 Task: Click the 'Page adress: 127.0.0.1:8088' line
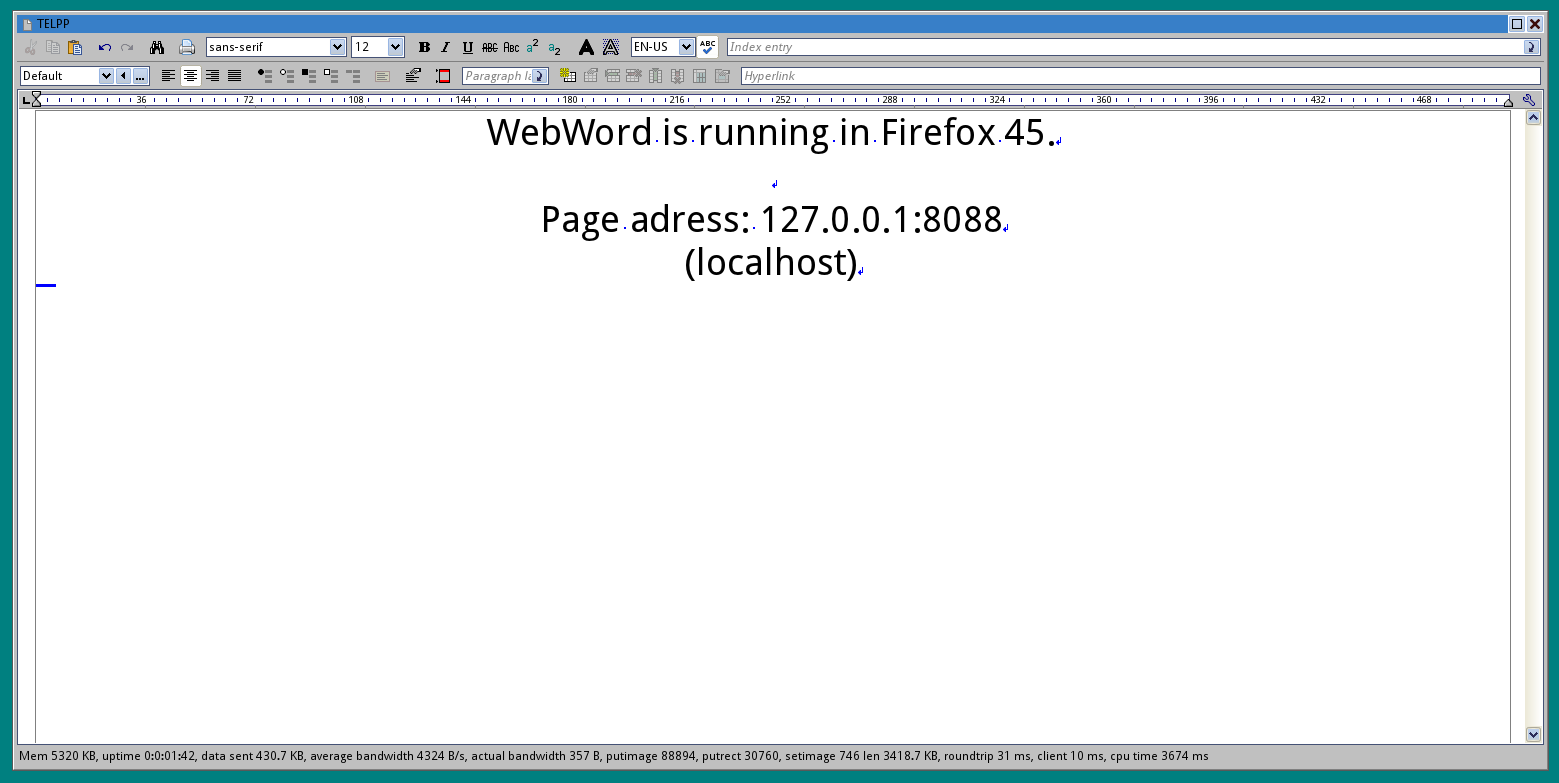771,219
